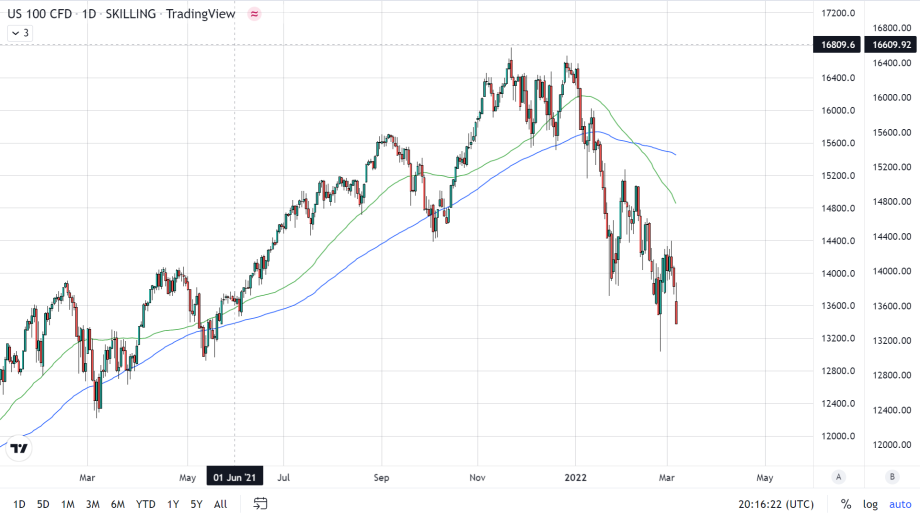Choose the 1M time range
The image size is (920, 518).
pos(67,504)
